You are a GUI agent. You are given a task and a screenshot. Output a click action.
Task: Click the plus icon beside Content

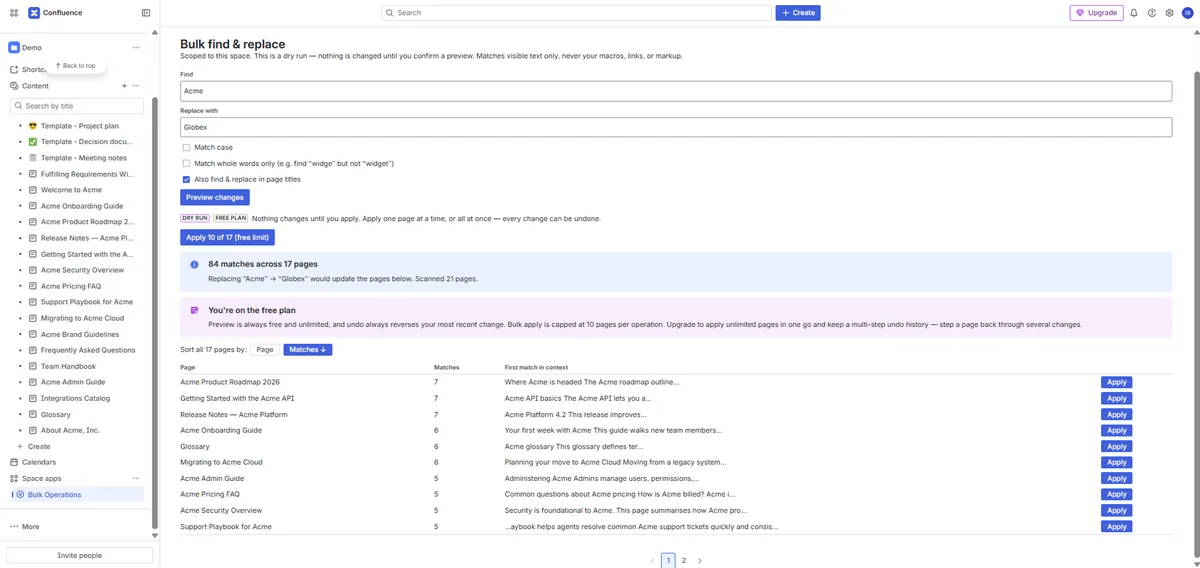click(x=124, y=86)
